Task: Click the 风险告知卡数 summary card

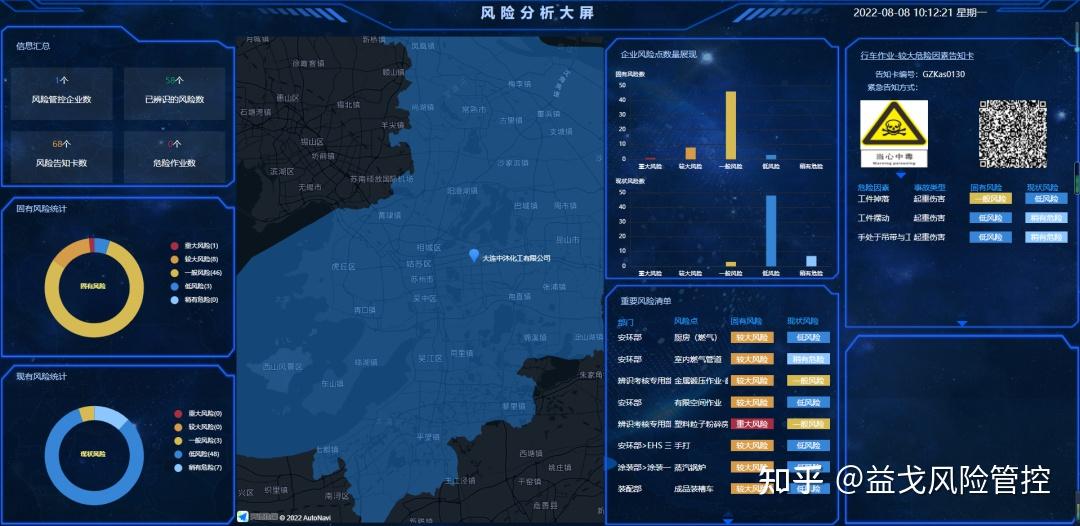Action: (61, 157)
